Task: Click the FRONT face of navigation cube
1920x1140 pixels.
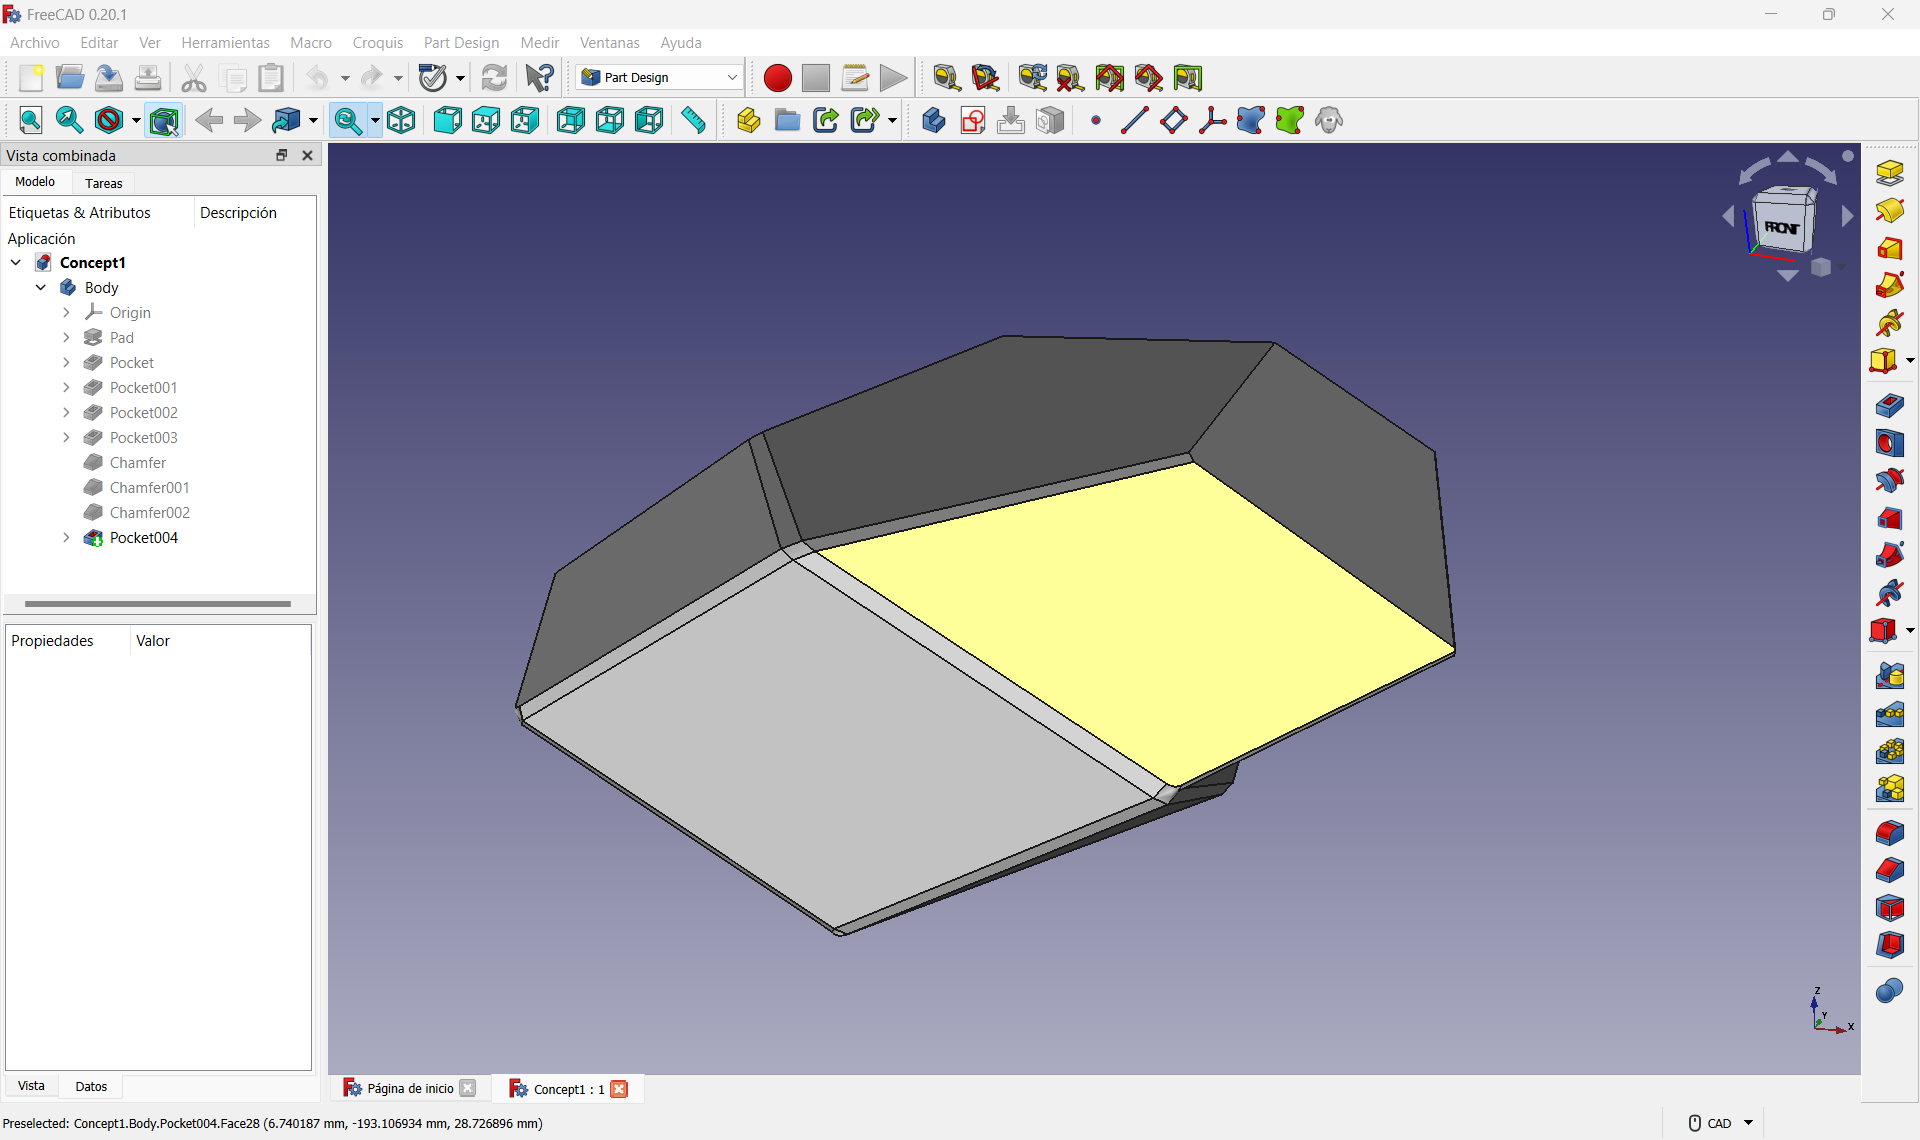Action: pos(1781,228)
